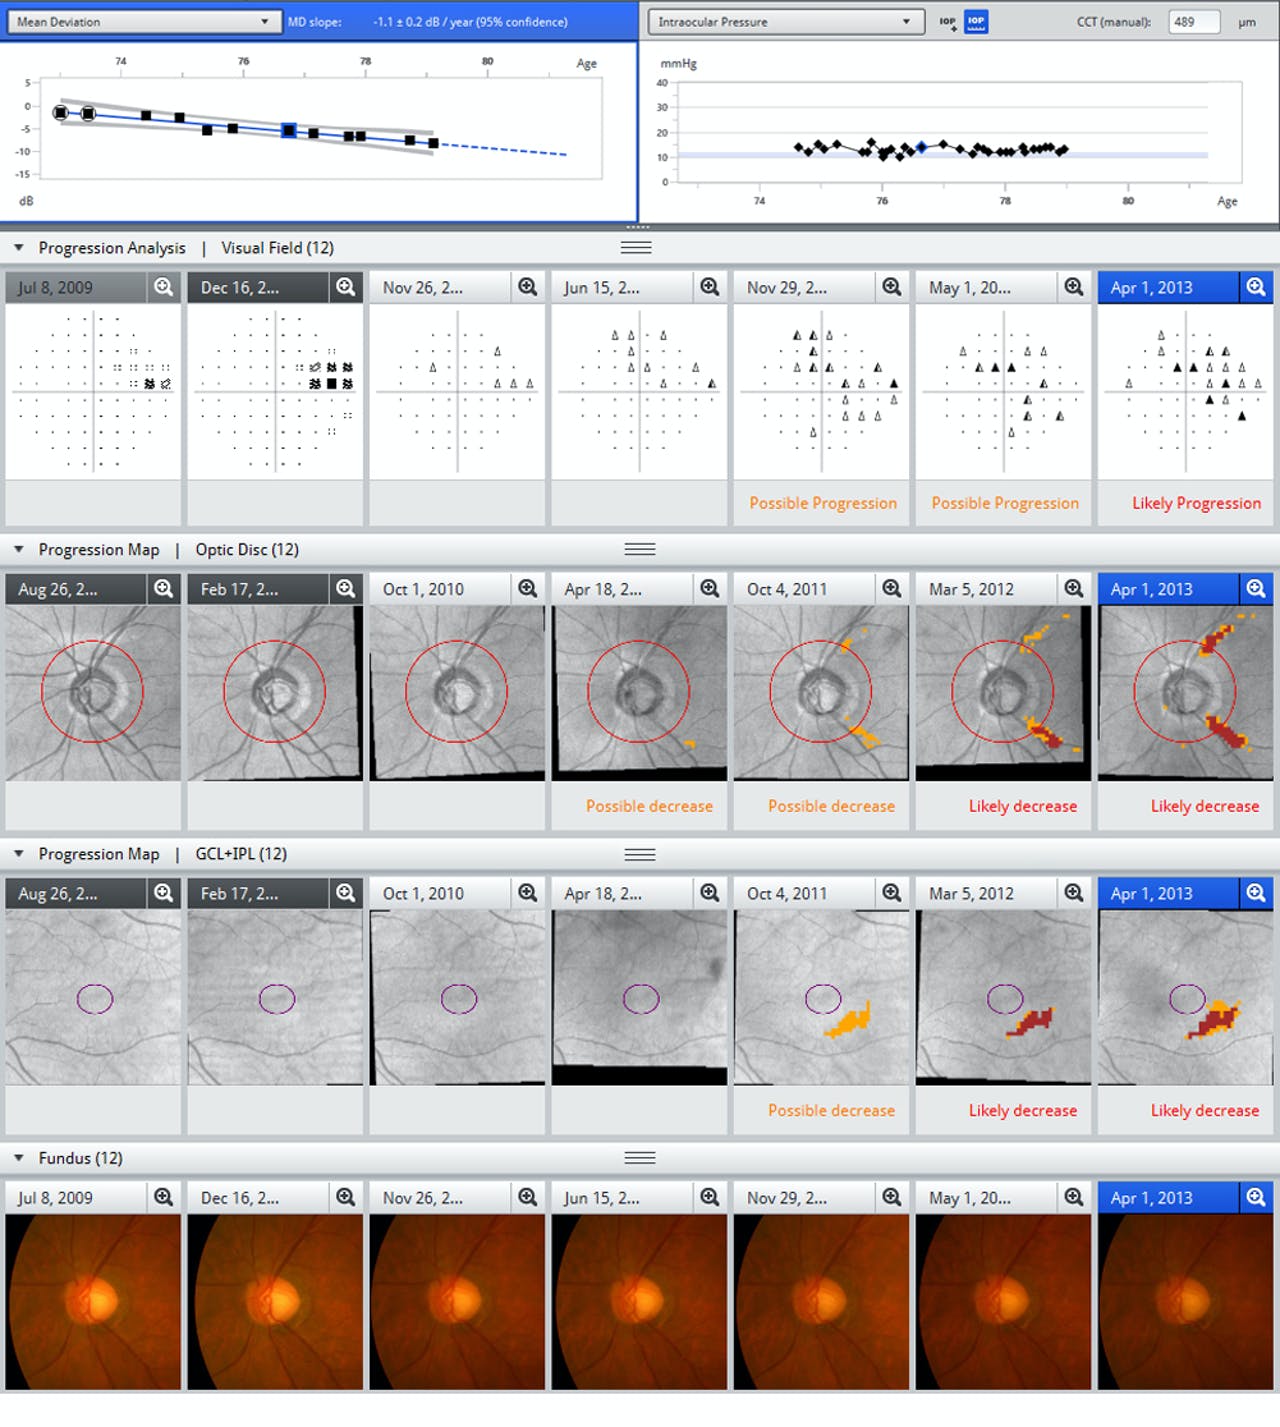
Task: Zoom into Jul 8, 2009 visual field
Action: [x=163, y=288]
